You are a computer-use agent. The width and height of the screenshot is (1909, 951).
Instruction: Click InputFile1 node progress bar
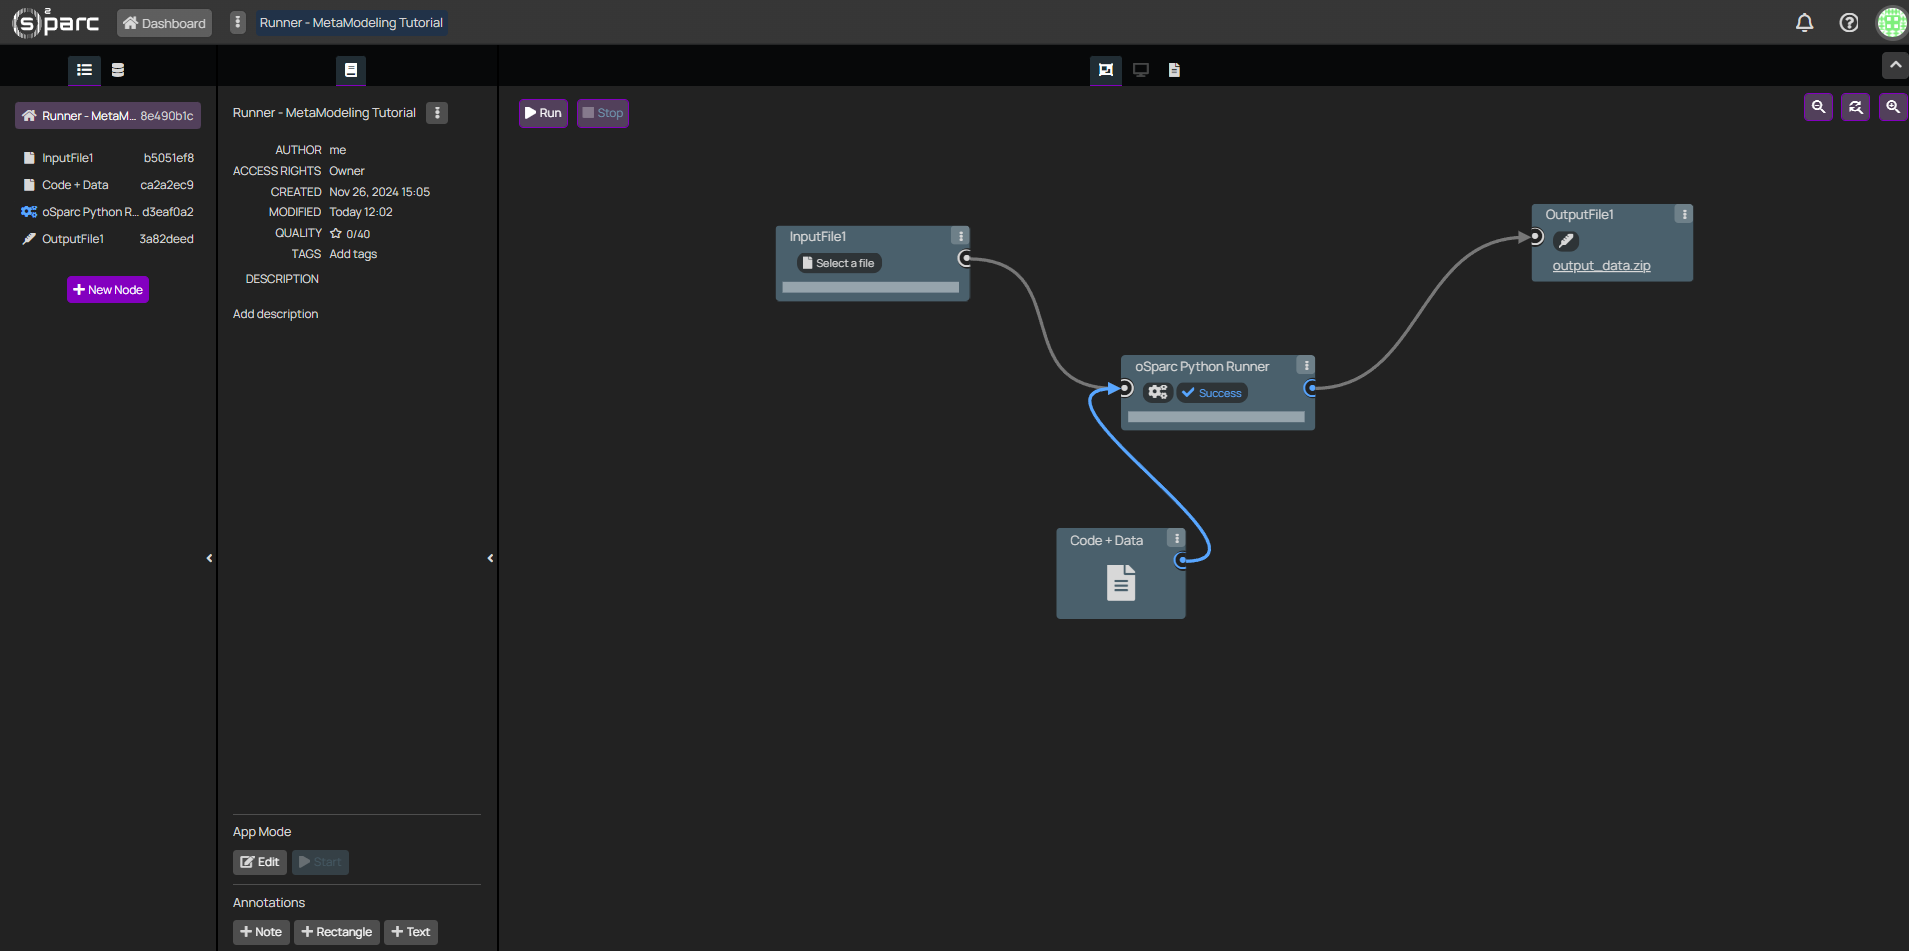coord(870,288)
